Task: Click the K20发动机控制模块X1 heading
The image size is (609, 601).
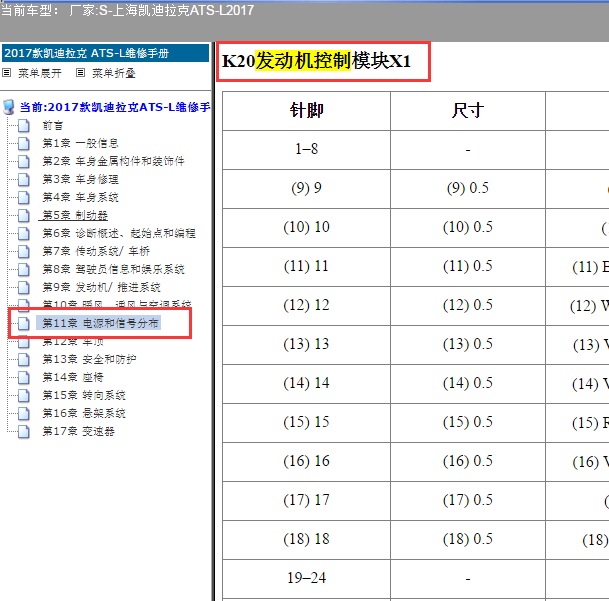Action: pos(316,61)
